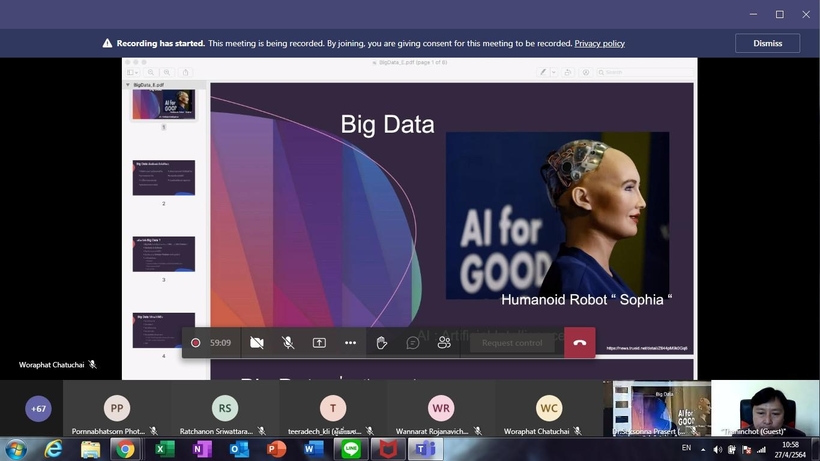Select participant teeradech with T avatar
The height and width of the screenshot is (461, 820).
coord(333,409)
